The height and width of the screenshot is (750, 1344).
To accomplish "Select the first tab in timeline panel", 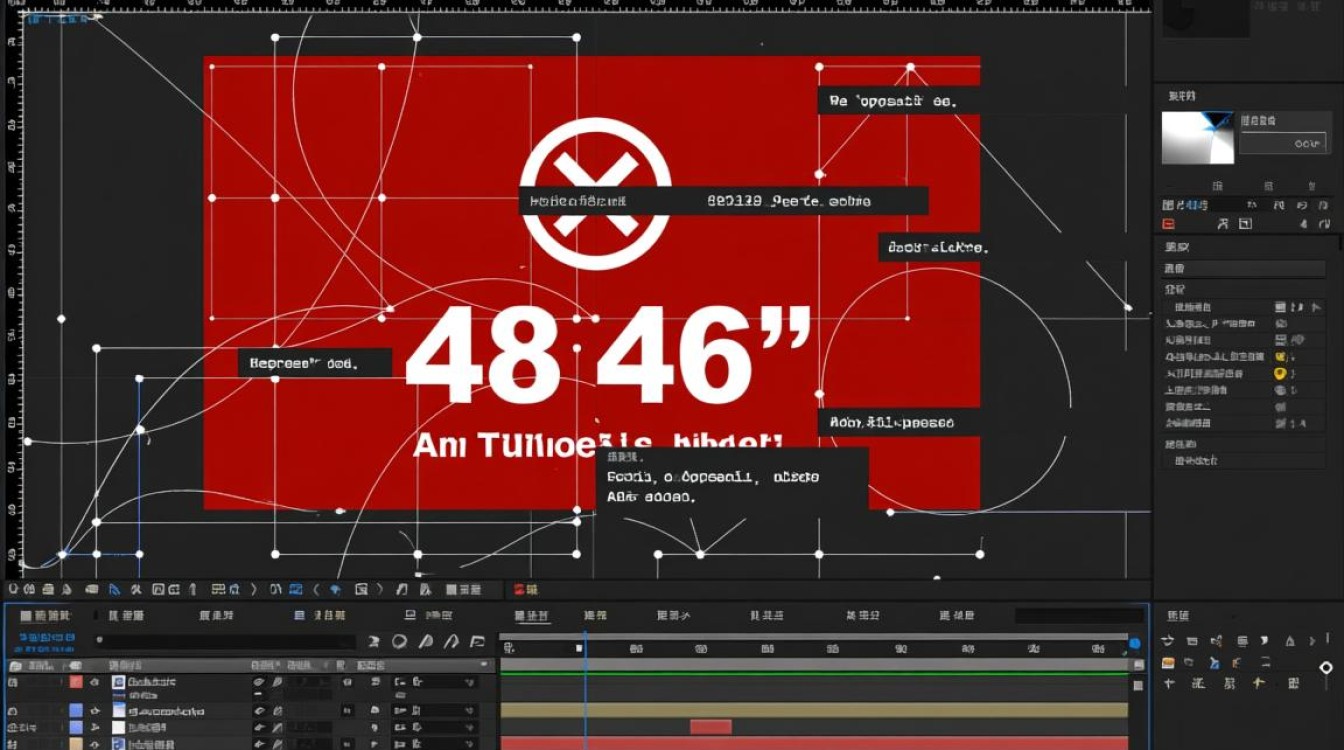I will 46,616.
